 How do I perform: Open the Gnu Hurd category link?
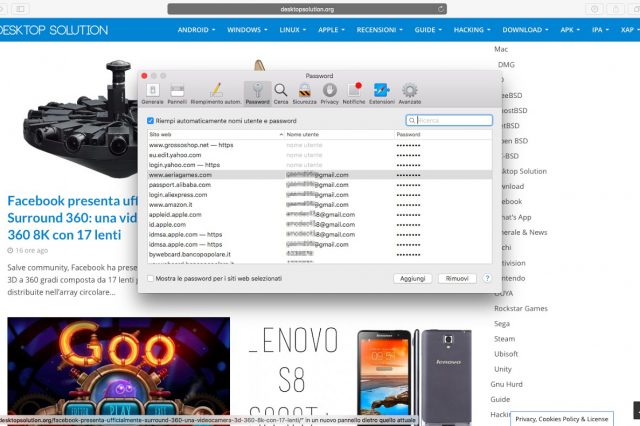pyautogui.click(x=507, y=384)
